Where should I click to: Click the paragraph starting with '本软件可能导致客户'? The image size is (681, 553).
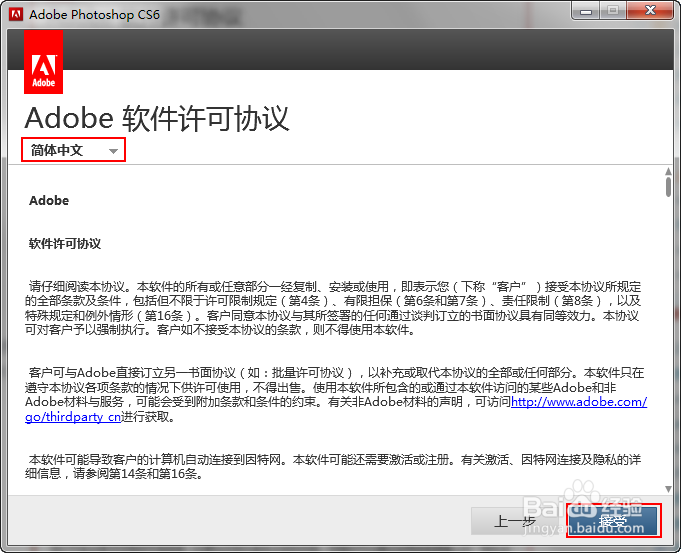tap(333, 467)
